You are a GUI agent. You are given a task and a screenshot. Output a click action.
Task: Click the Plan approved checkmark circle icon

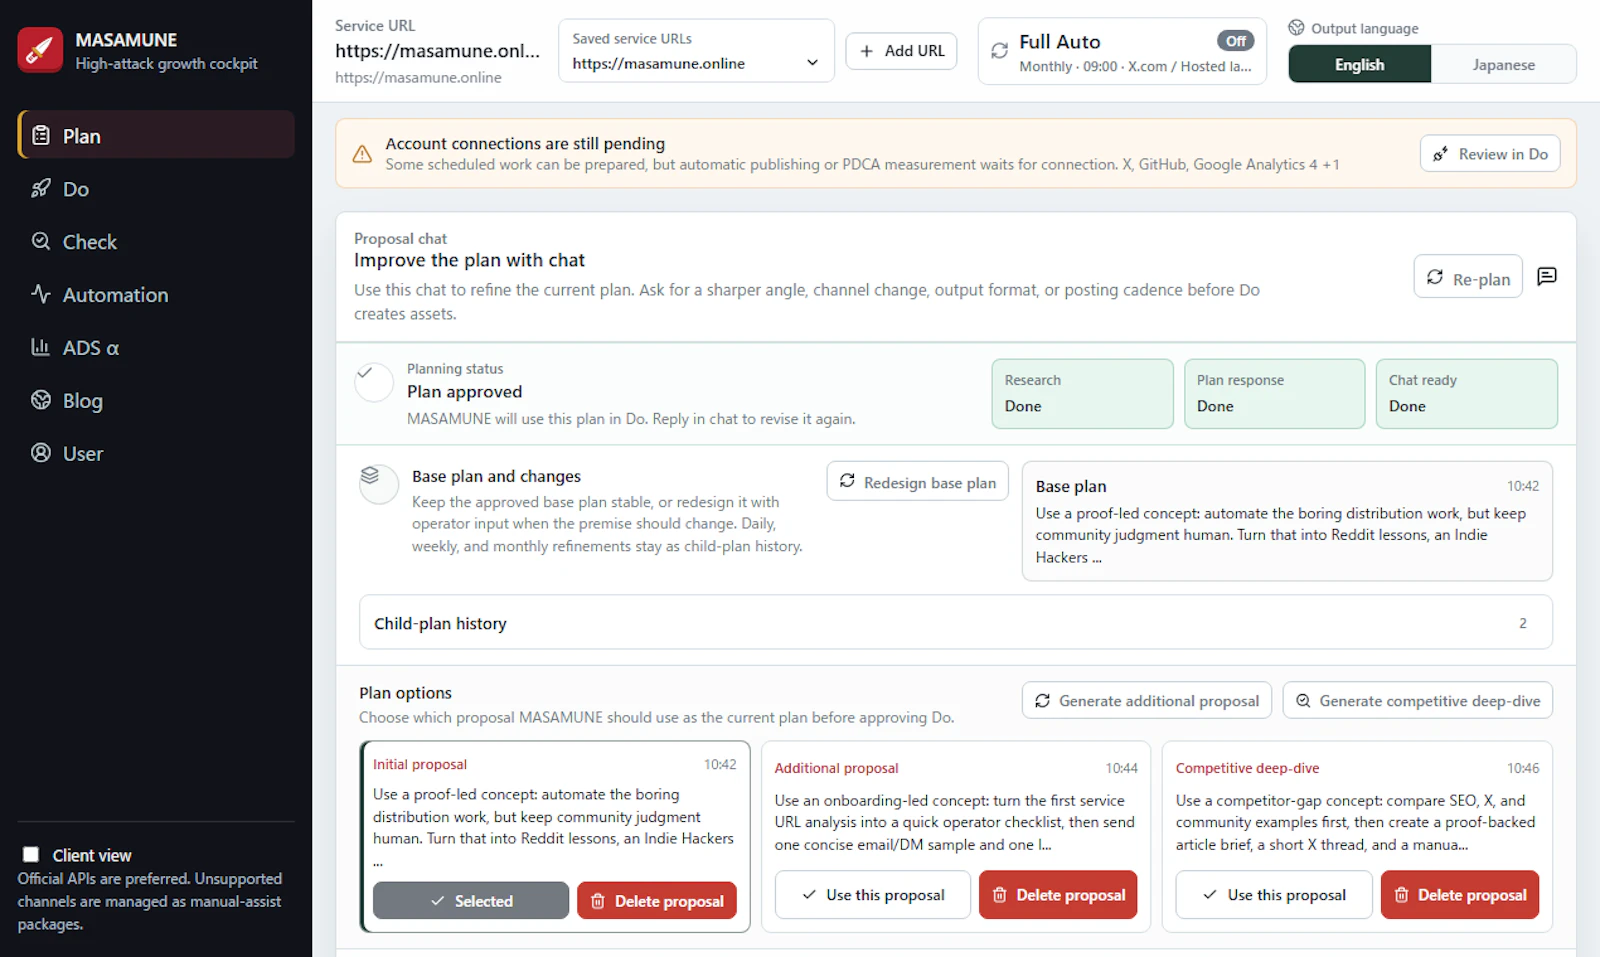pyautogui.click(x=374, y=383)
